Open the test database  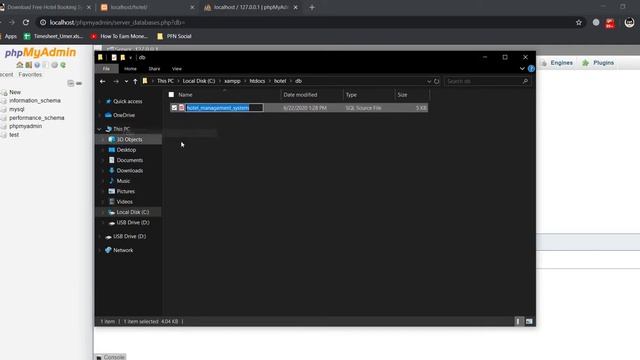tap(14, 135)
